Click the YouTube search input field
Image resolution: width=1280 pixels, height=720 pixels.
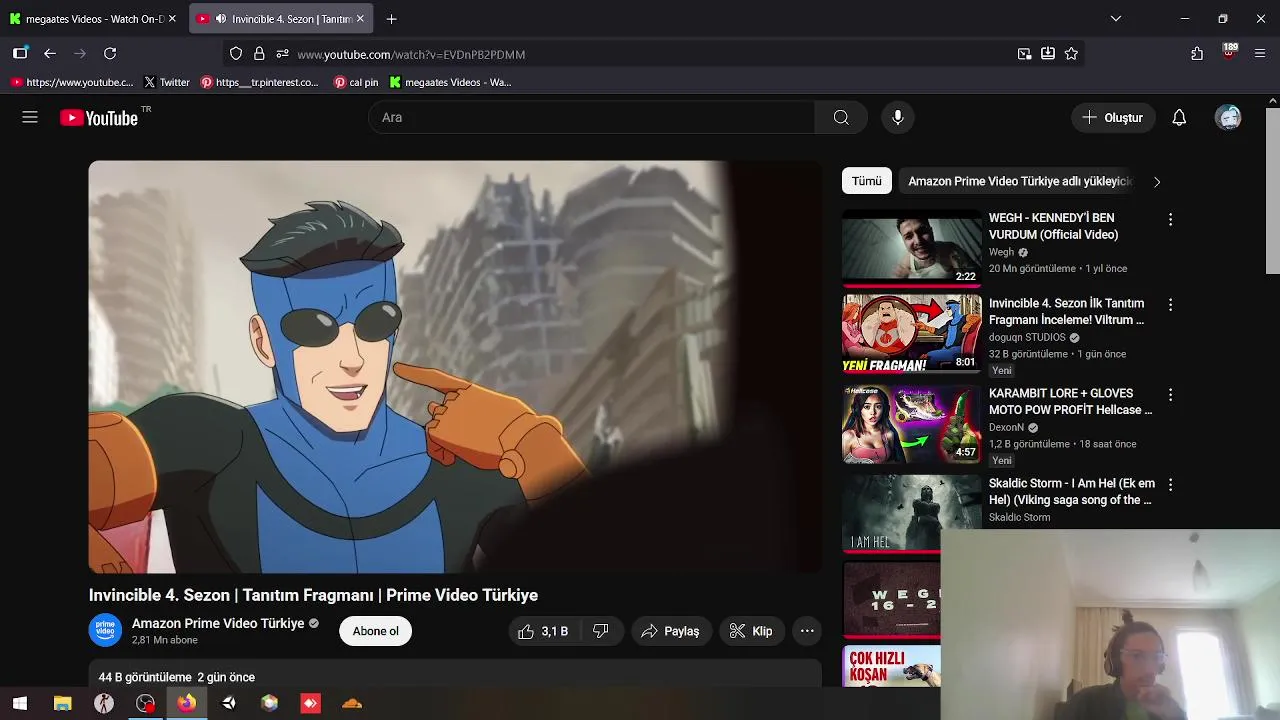point(592,118)
